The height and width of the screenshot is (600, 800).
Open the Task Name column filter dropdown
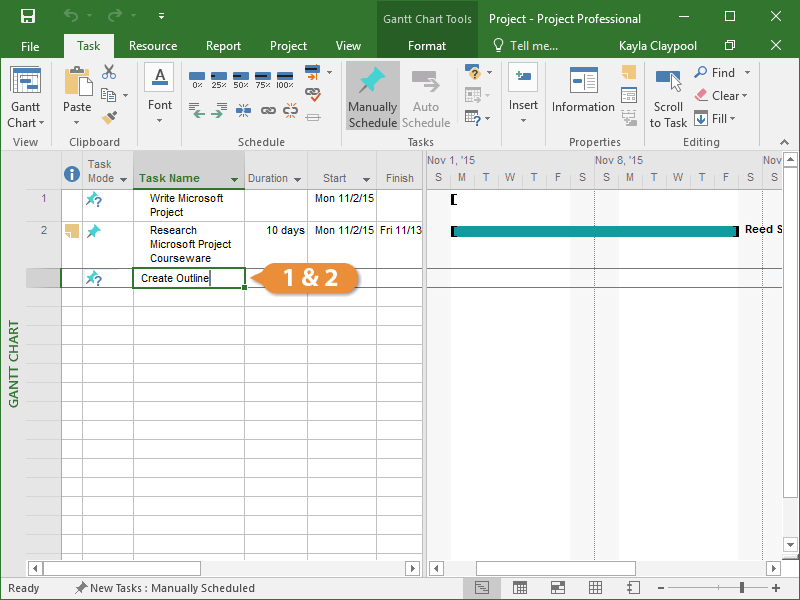pos(235,179)
